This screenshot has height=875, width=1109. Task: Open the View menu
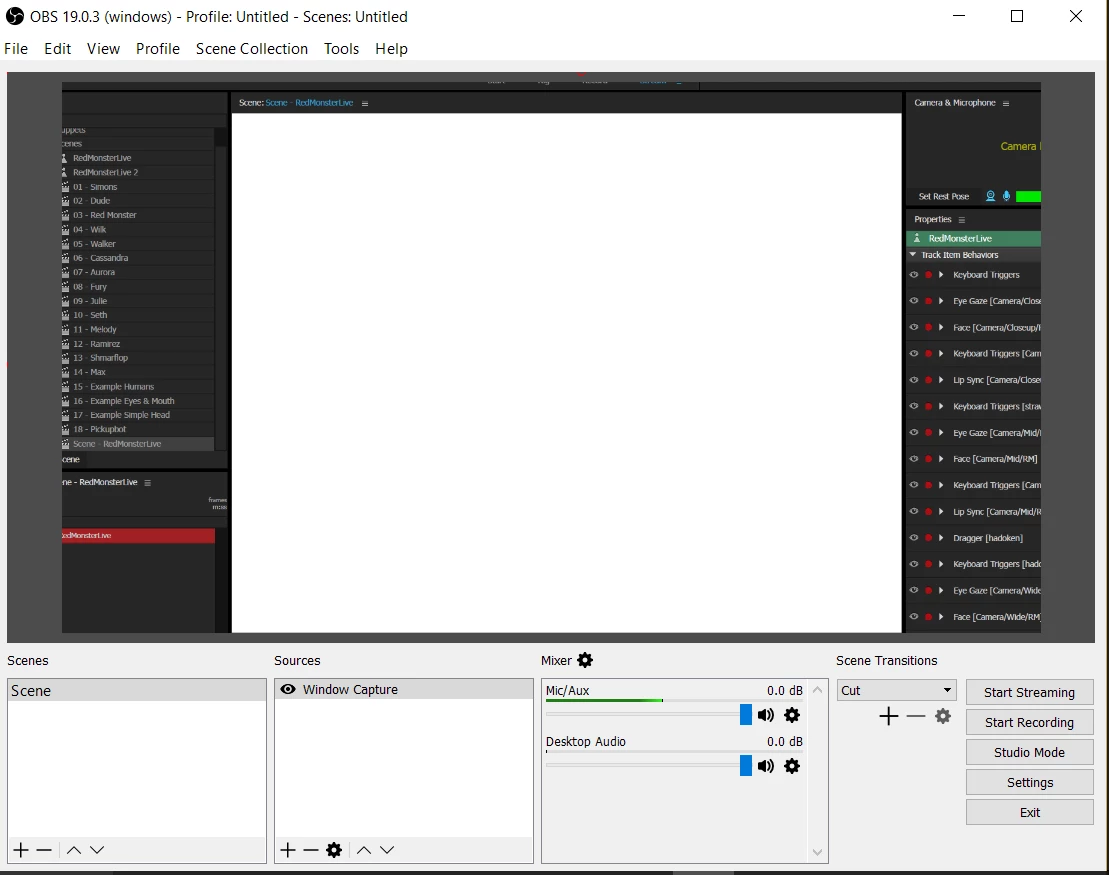[103, 49]
